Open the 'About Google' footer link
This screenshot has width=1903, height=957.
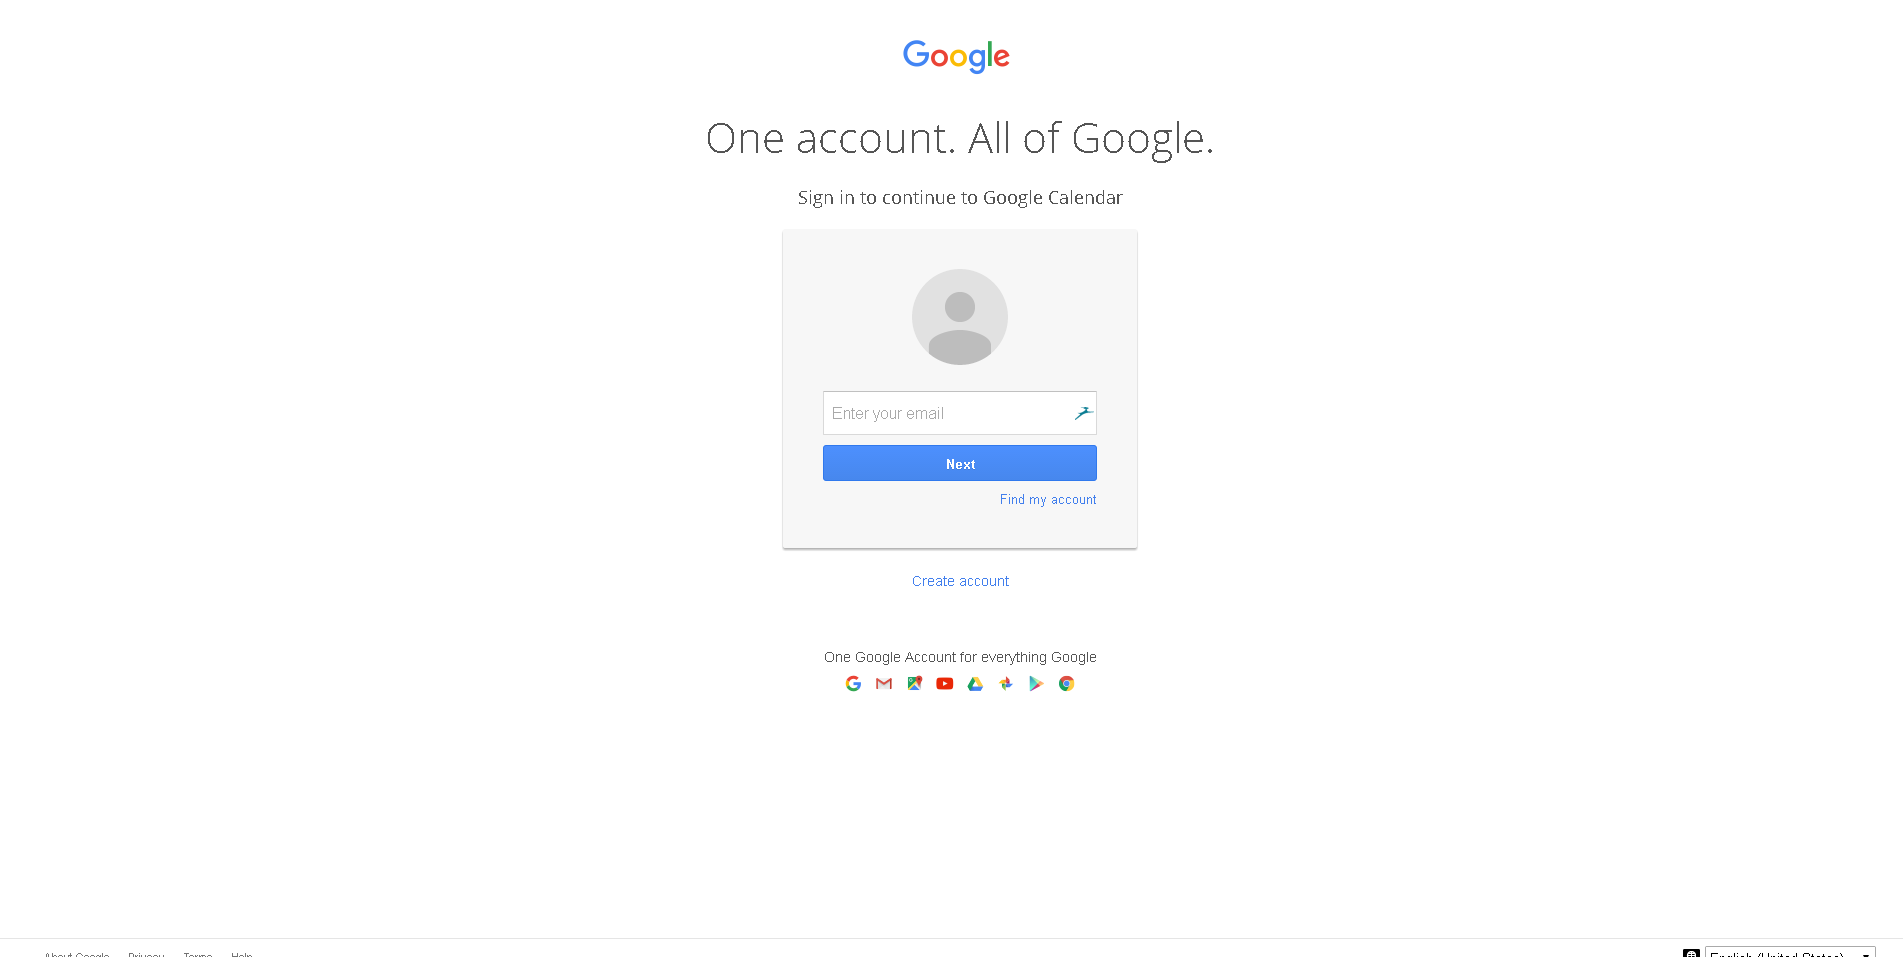coord(77,954)
